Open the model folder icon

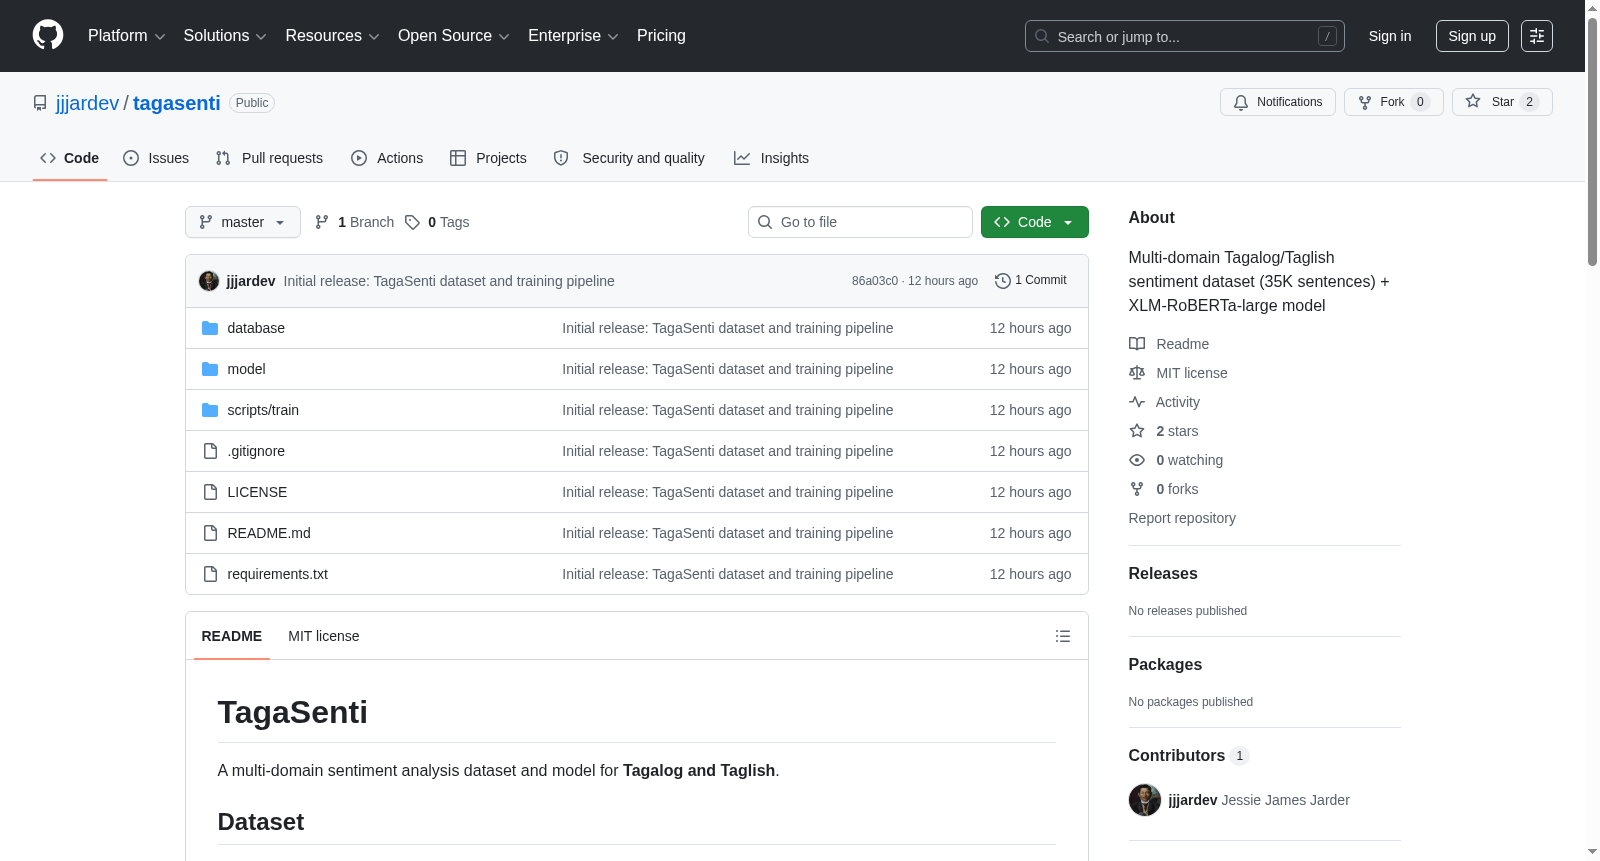pyautogui.click(x=210, y=369)
